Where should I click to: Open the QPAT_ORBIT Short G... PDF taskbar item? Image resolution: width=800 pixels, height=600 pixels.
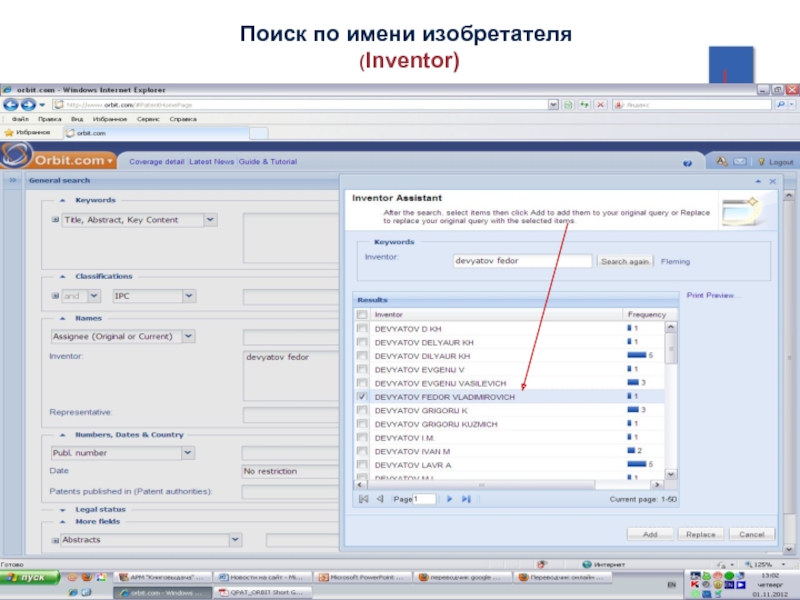264,592
